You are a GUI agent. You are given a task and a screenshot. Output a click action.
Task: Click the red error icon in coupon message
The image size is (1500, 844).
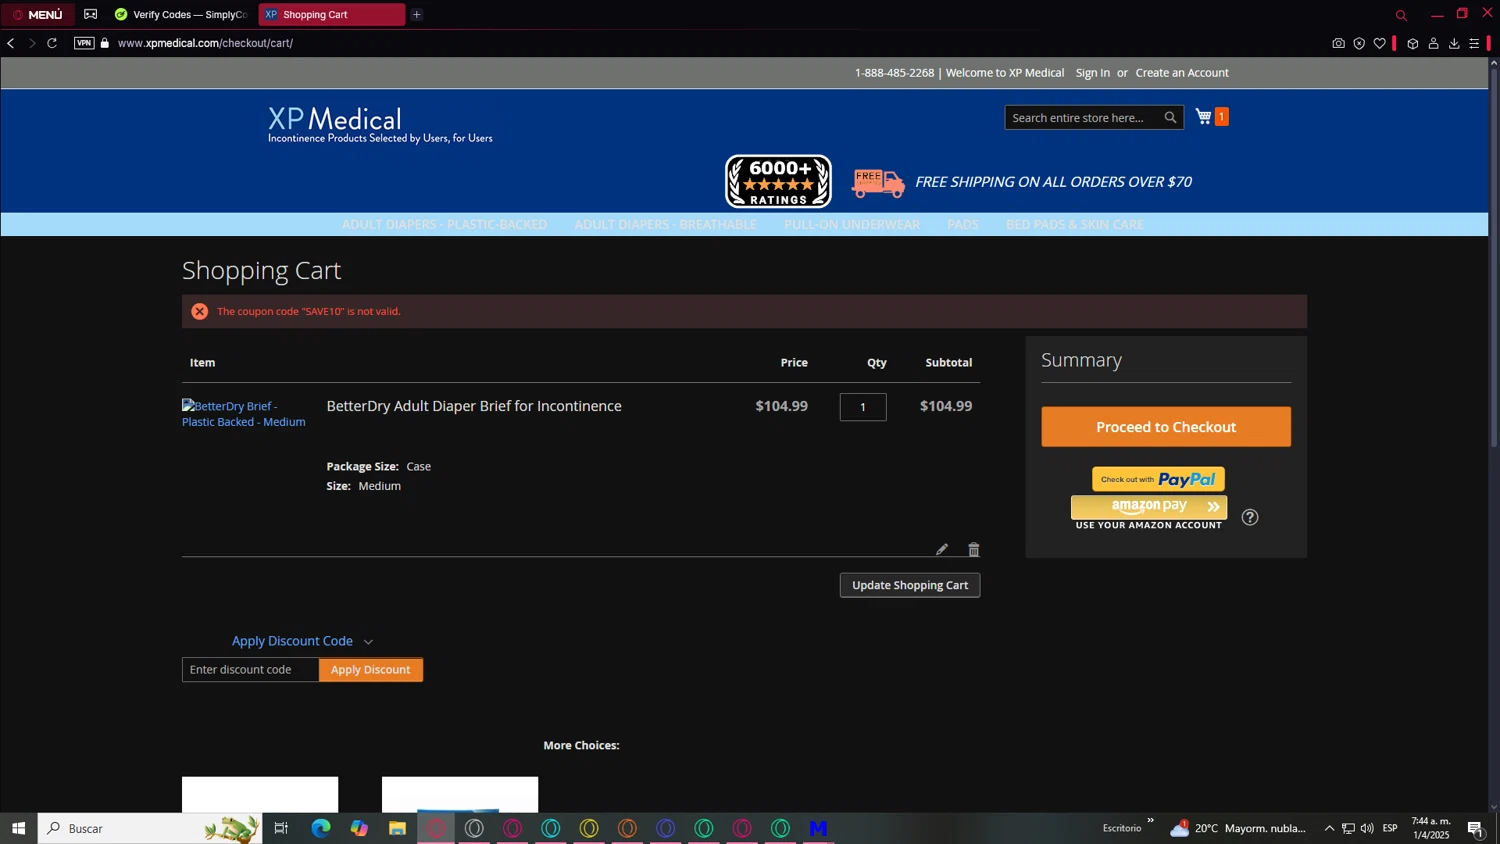click(x=200, y=311)
